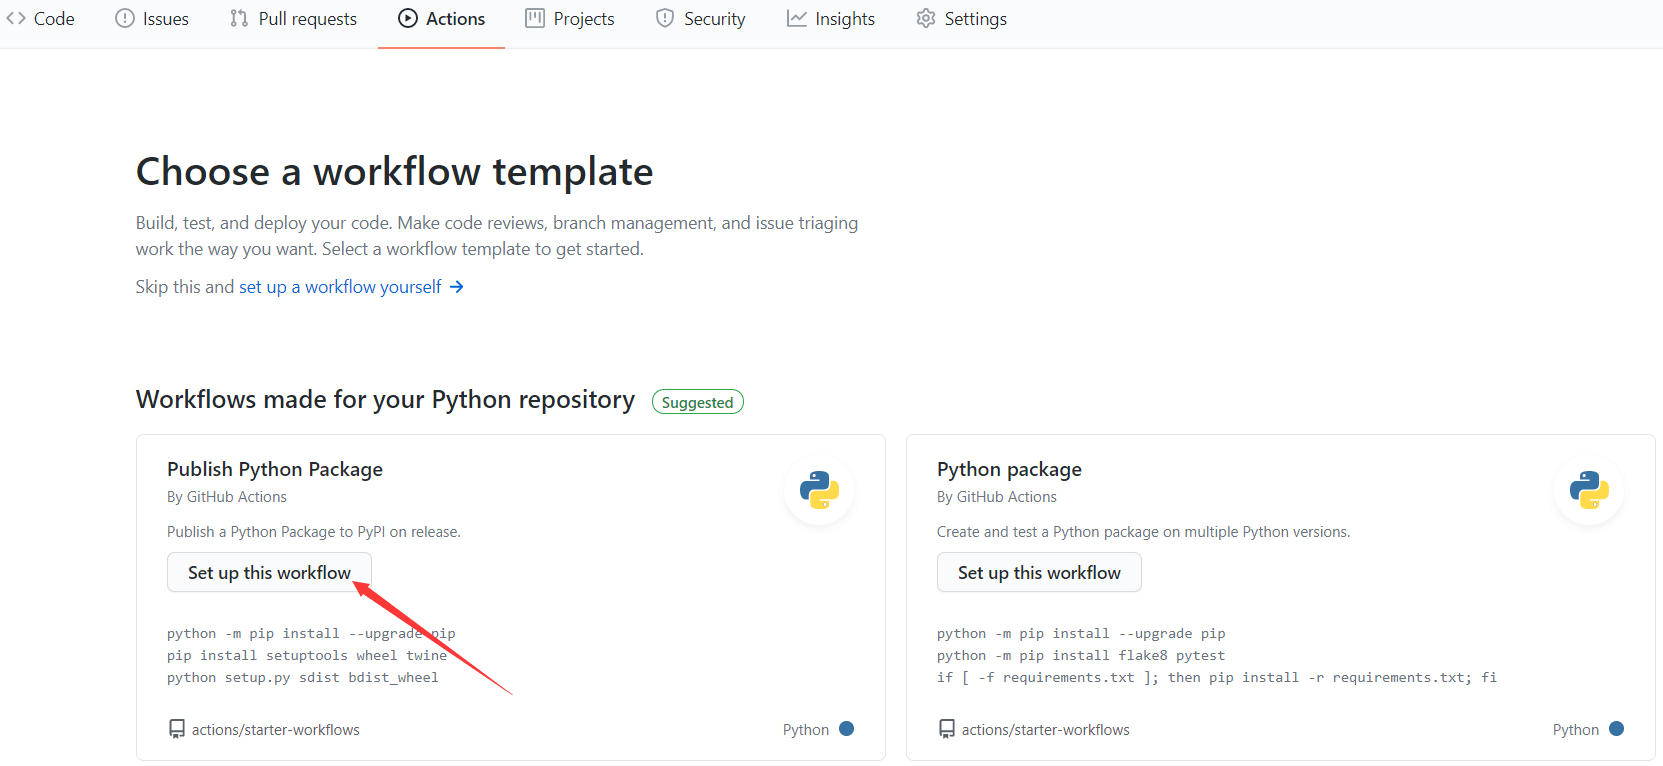The width and height of the screenshot is (1663, 766).
Task: Click the Projects board icon
Action: click(x=535, y=18)
